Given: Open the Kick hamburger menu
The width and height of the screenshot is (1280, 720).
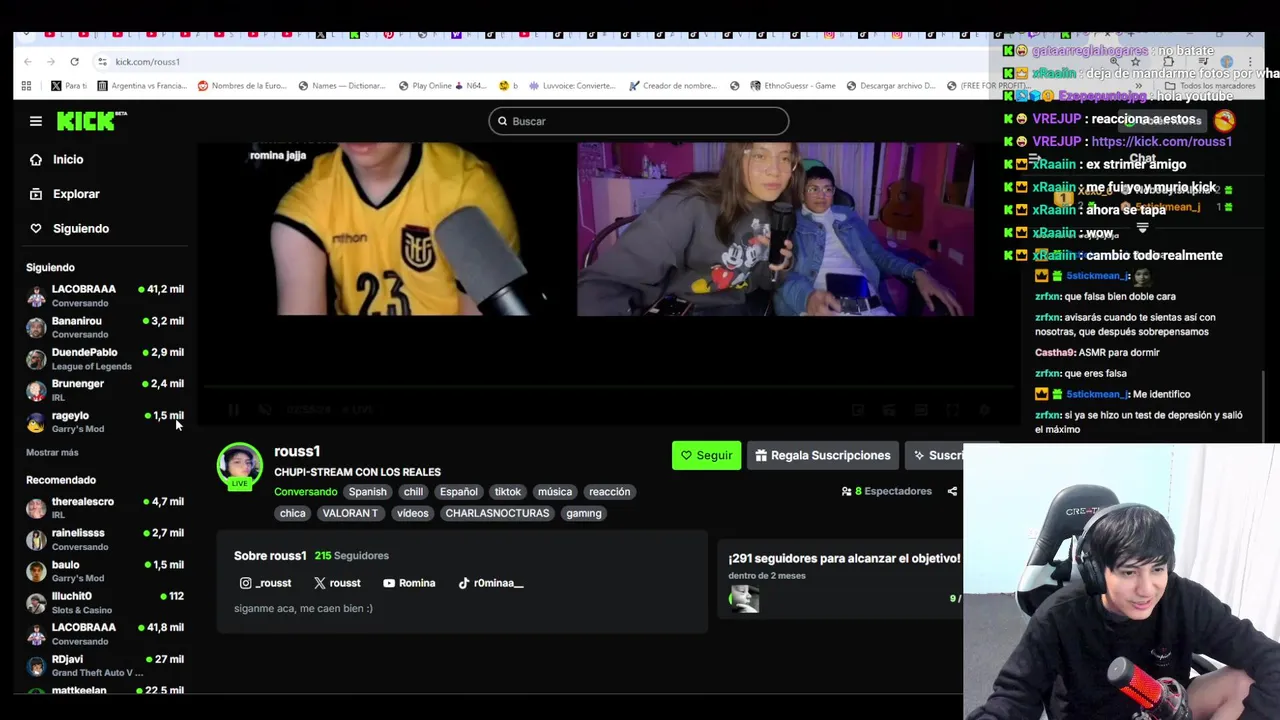Looking at the screenshot, I should [36, 121].
